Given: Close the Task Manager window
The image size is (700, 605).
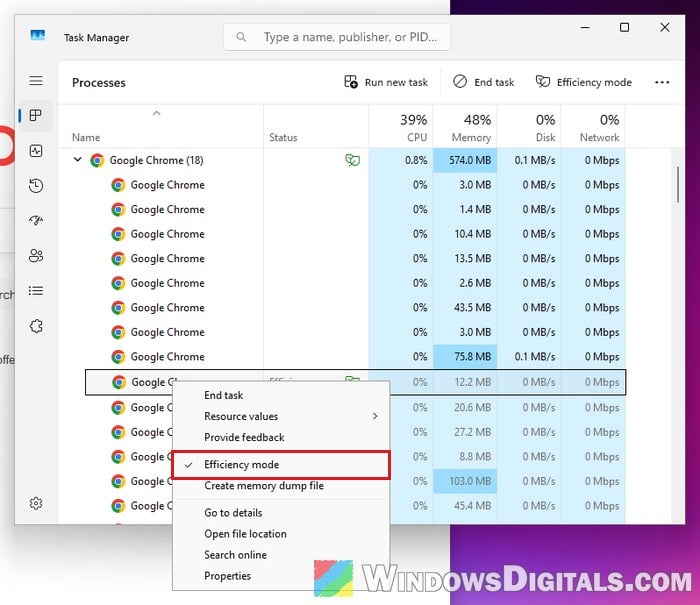Looking at the screenshot, I should 665,28.
